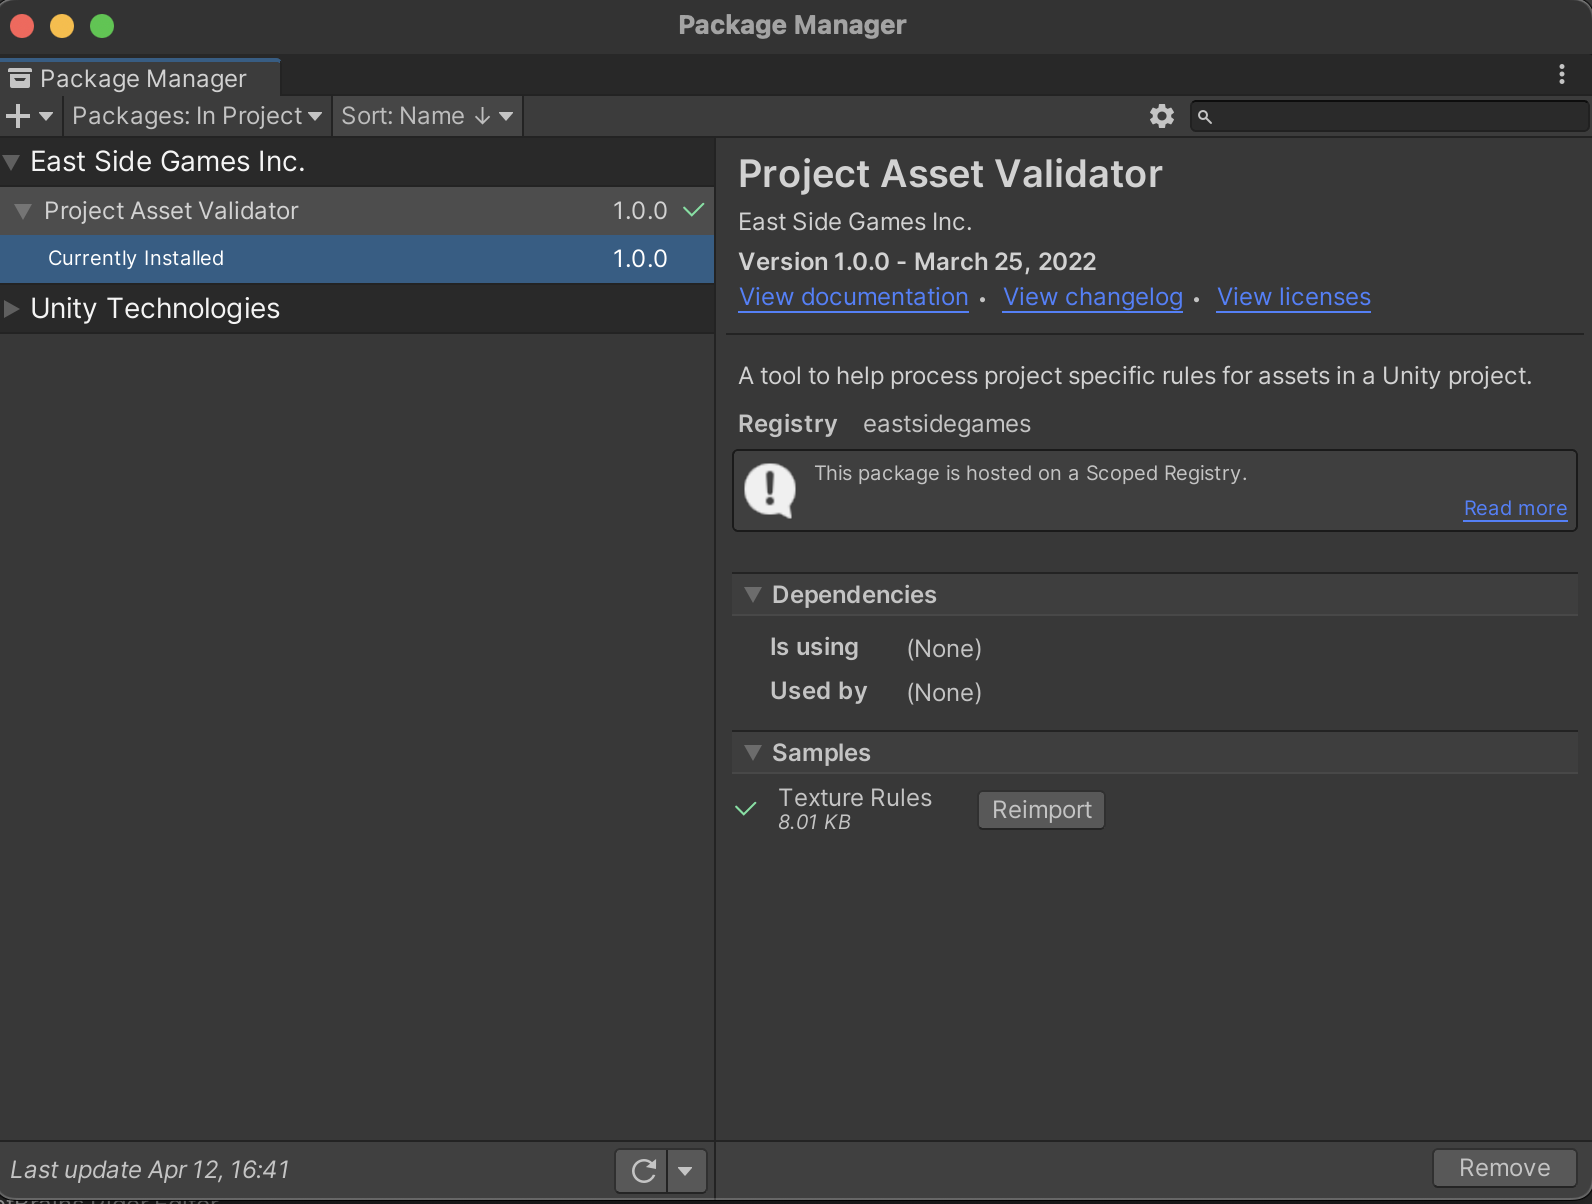Open the View documentation link
Viewport: 1592px width, 1204px height.
[x=854, y=297]
